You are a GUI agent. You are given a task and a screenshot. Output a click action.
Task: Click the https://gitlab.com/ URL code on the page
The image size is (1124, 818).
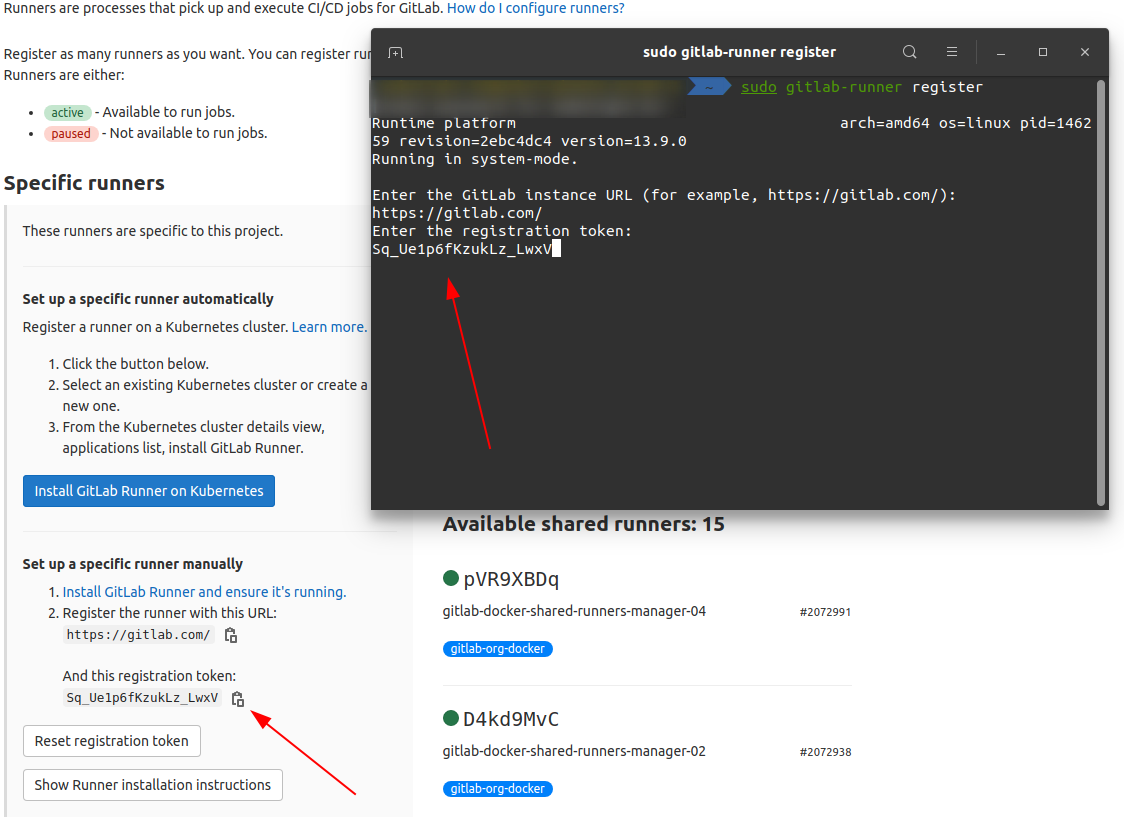click(138, 634)
